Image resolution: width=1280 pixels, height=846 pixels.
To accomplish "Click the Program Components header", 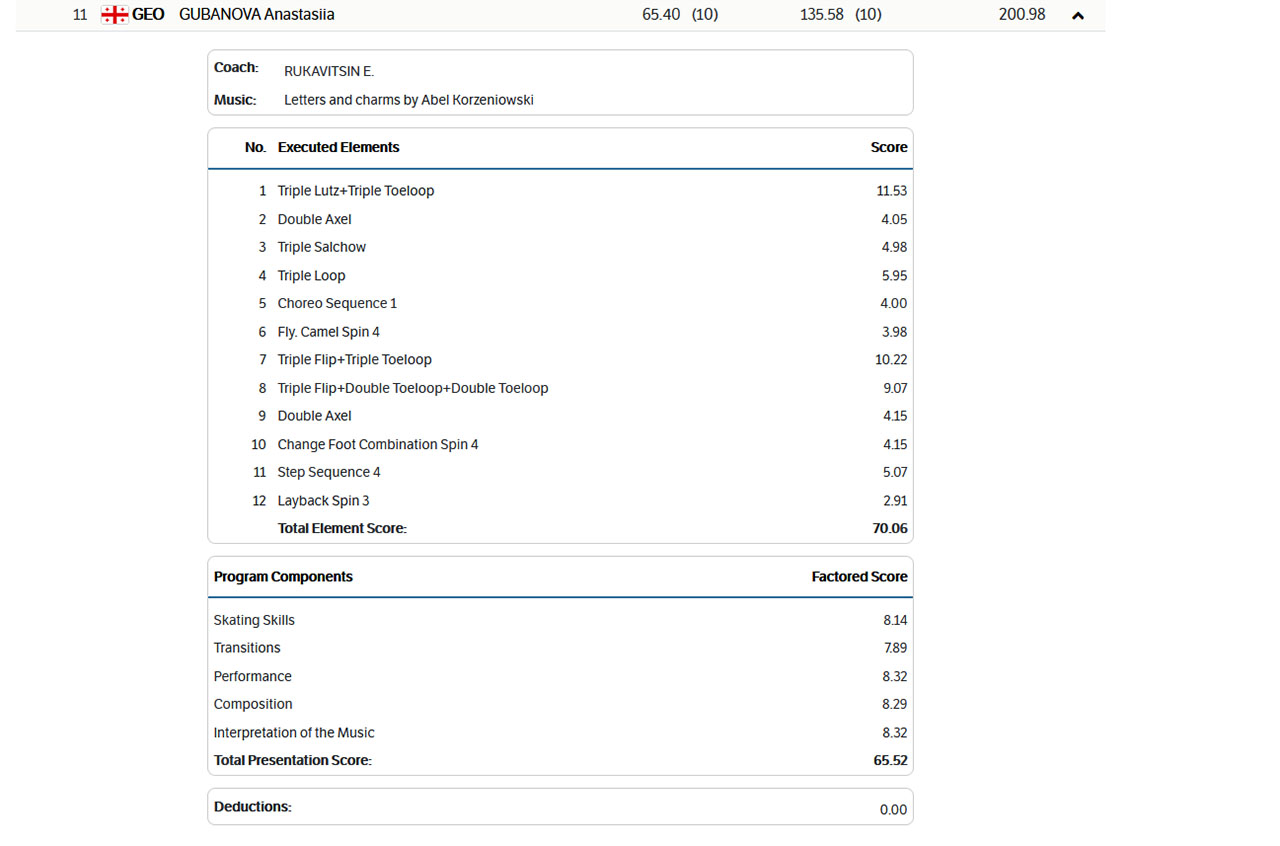I will pyautogui.click(x=283, y=576).
